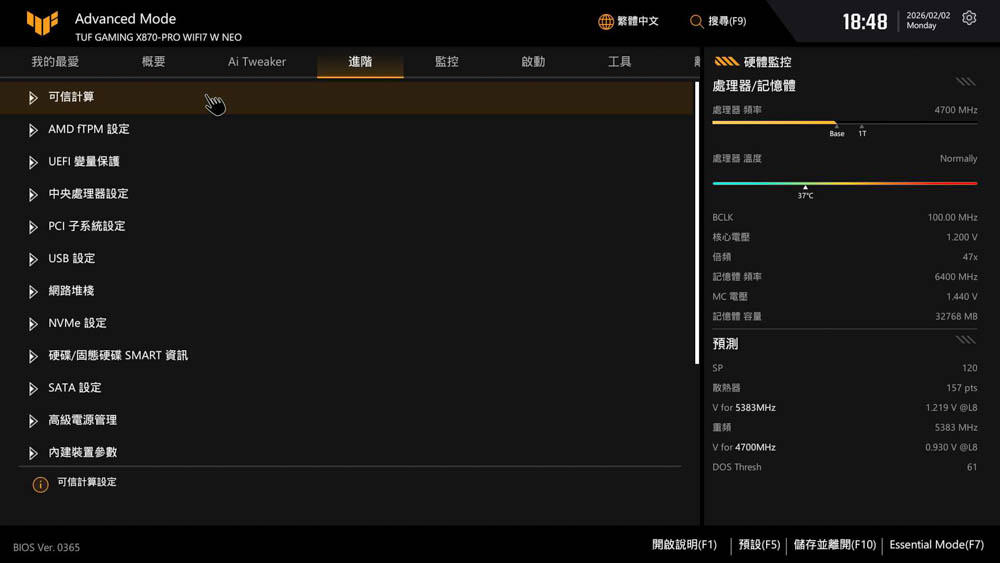Click the TUF Gaming logo
The height and width of the screenshot is (563, 1000).
(41, 24)
